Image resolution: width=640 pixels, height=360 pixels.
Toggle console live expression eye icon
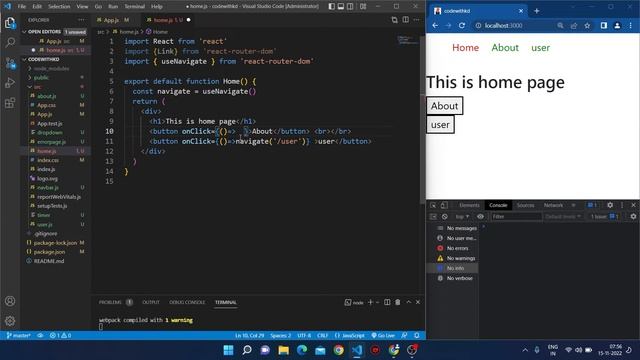pos(480,217)
